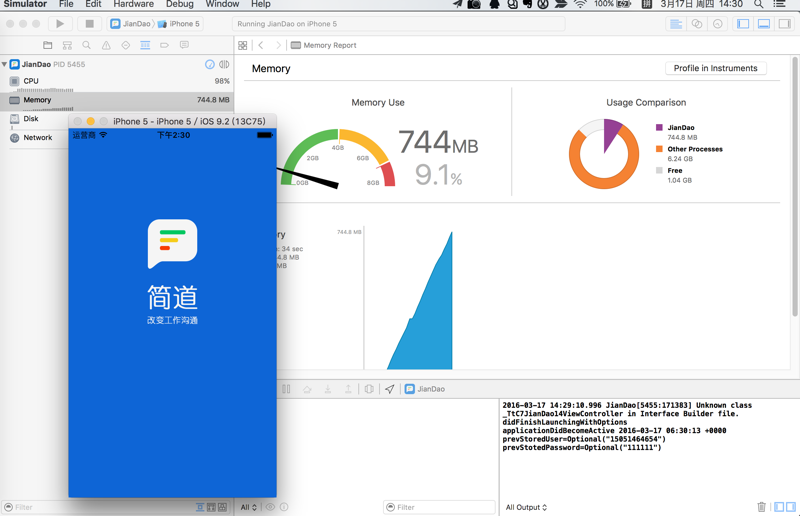Click the notification center icon in menu bar
Image resolution: width=800 pixels, height=516 pixels.
pyautogui.click(x=779, y=4)
